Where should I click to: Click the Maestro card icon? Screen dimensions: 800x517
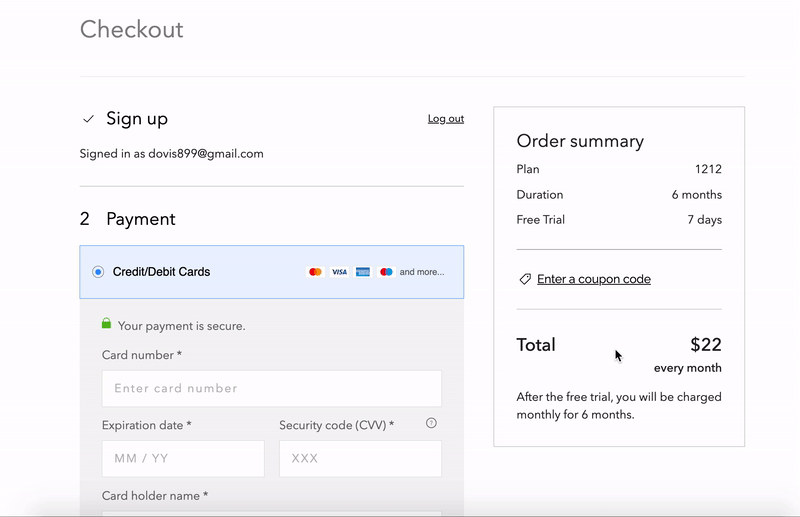point(386,272)
